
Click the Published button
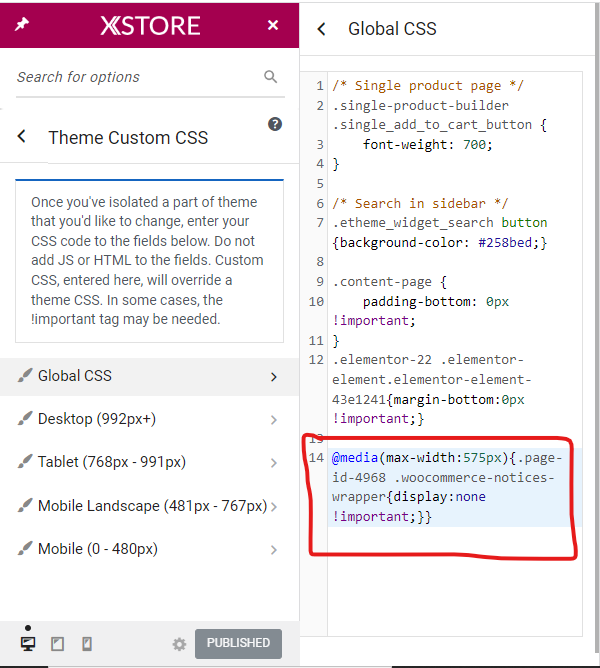(238, 643)
